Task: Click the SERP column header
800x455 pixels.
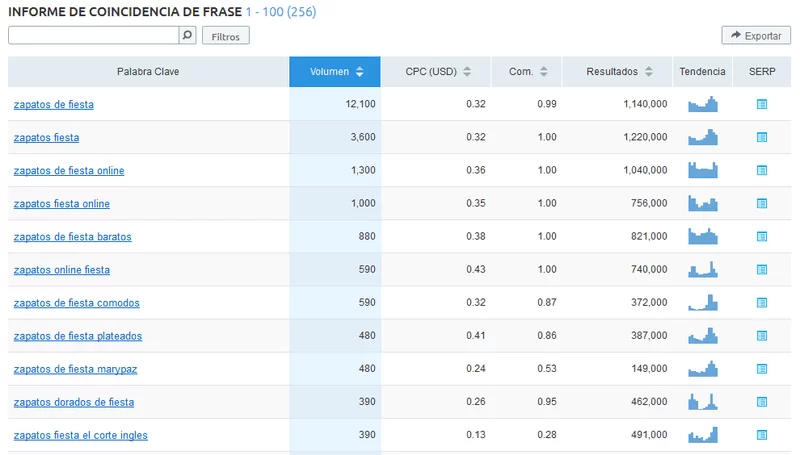Action: coord(762,71)
